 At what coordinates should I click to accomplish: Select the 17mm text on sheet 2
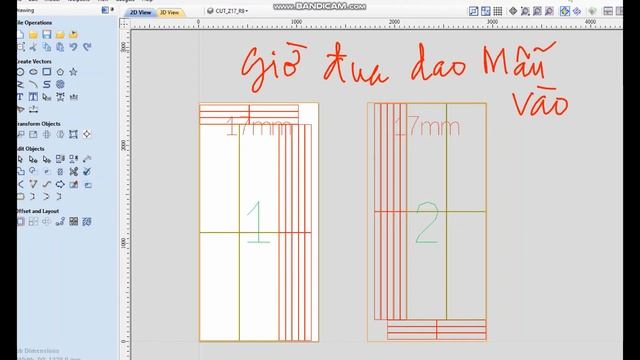tap(427, 127)
